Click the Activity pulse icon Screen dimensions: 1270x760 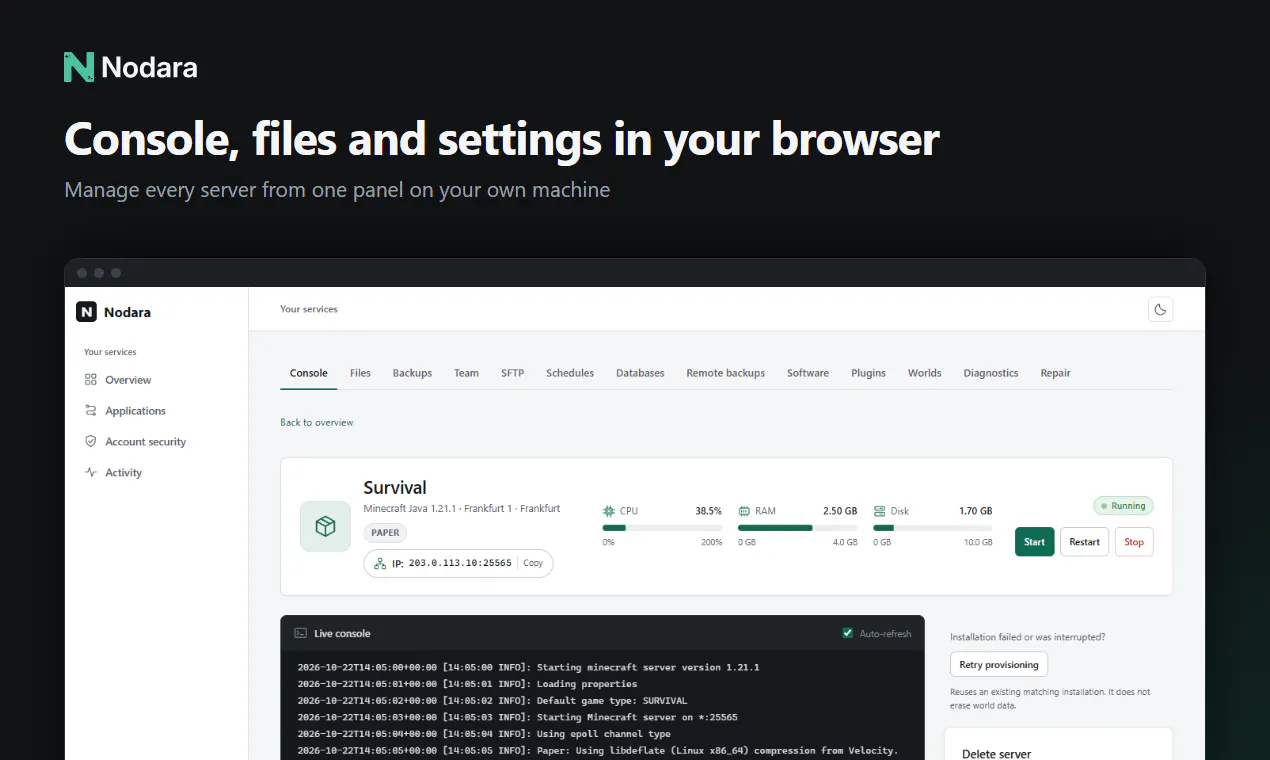[x=91, y=473]
